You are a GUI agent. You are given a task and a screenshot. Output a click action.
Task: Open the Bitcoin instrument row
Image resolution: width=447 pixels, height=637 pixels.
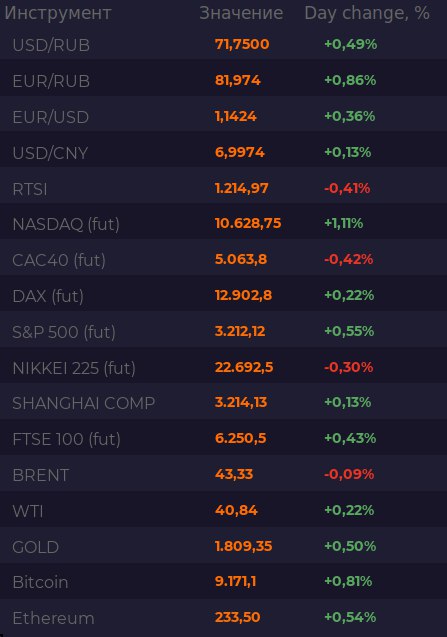point(224,582)
